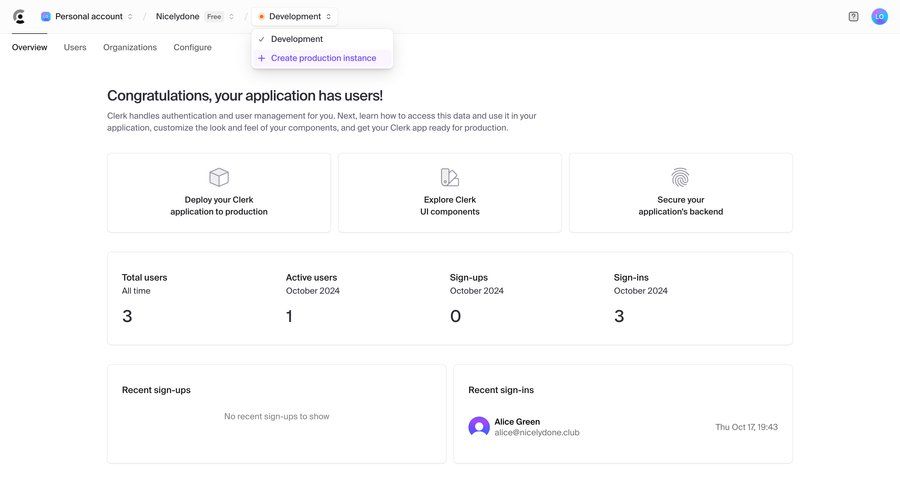Switch to the Overview tab
The image size is (900, 484).
pyautogui.click(x=29, y=47)
